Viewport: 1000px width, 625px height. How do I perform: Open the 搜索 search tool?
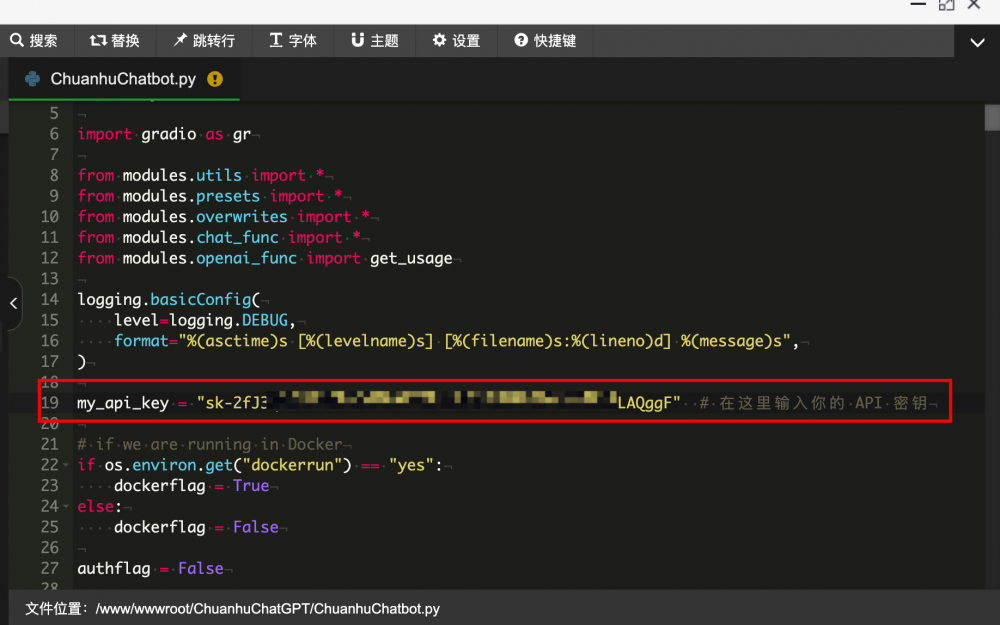(x=35, y=41)
